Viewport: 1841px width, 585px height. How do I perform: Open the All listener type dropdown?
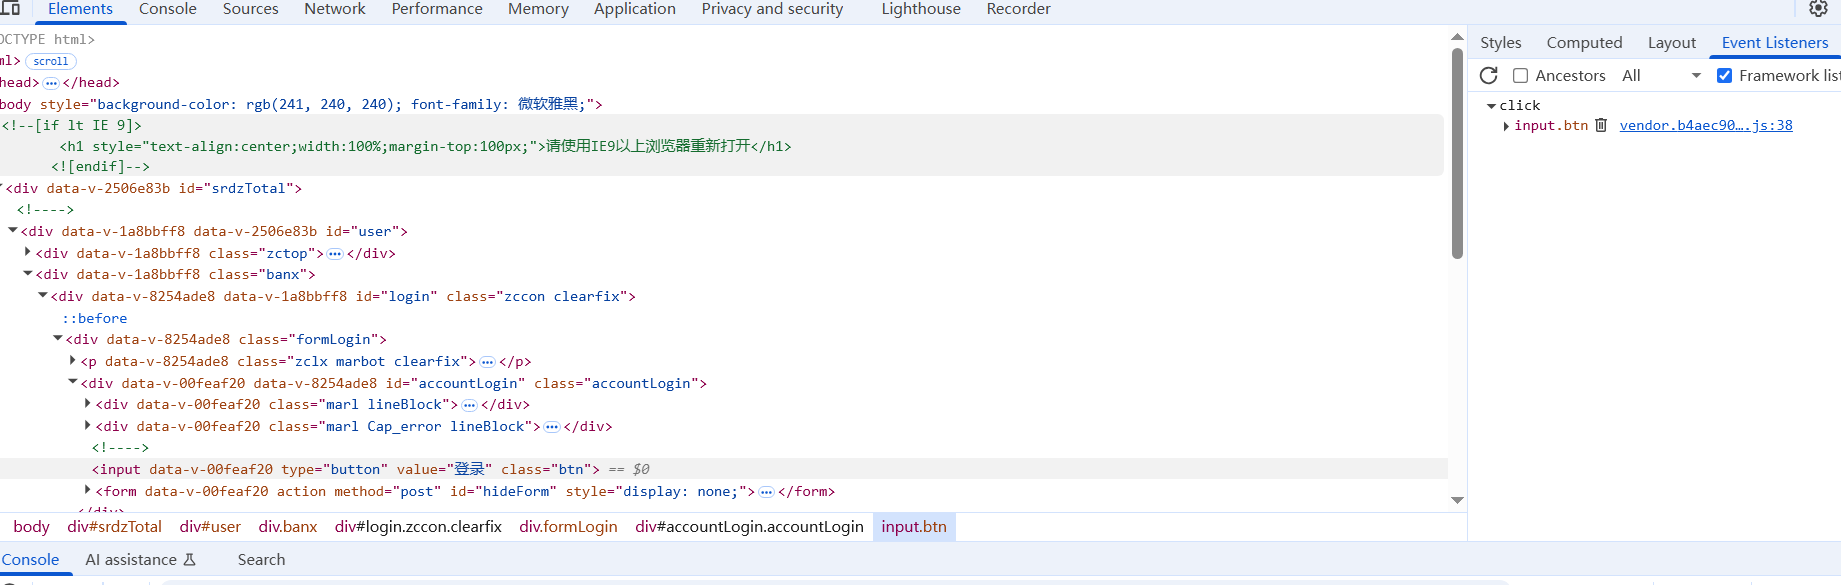1661,76
